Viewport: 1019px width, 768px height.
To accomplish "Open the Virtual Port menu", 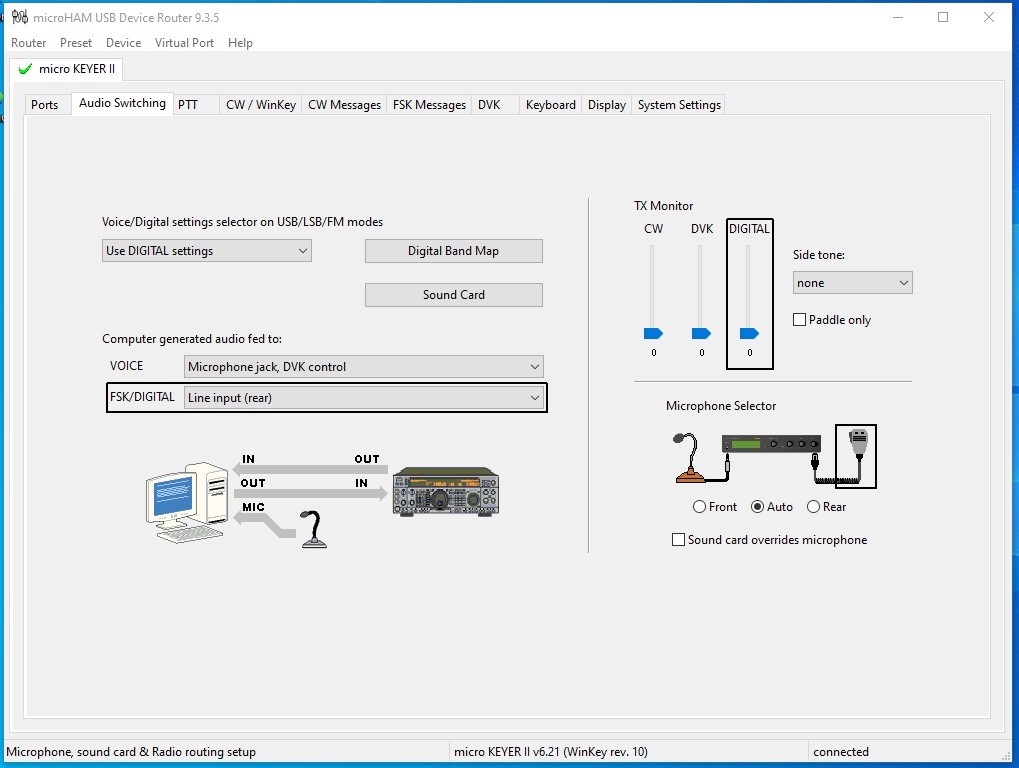I will (x=184, y=43).
